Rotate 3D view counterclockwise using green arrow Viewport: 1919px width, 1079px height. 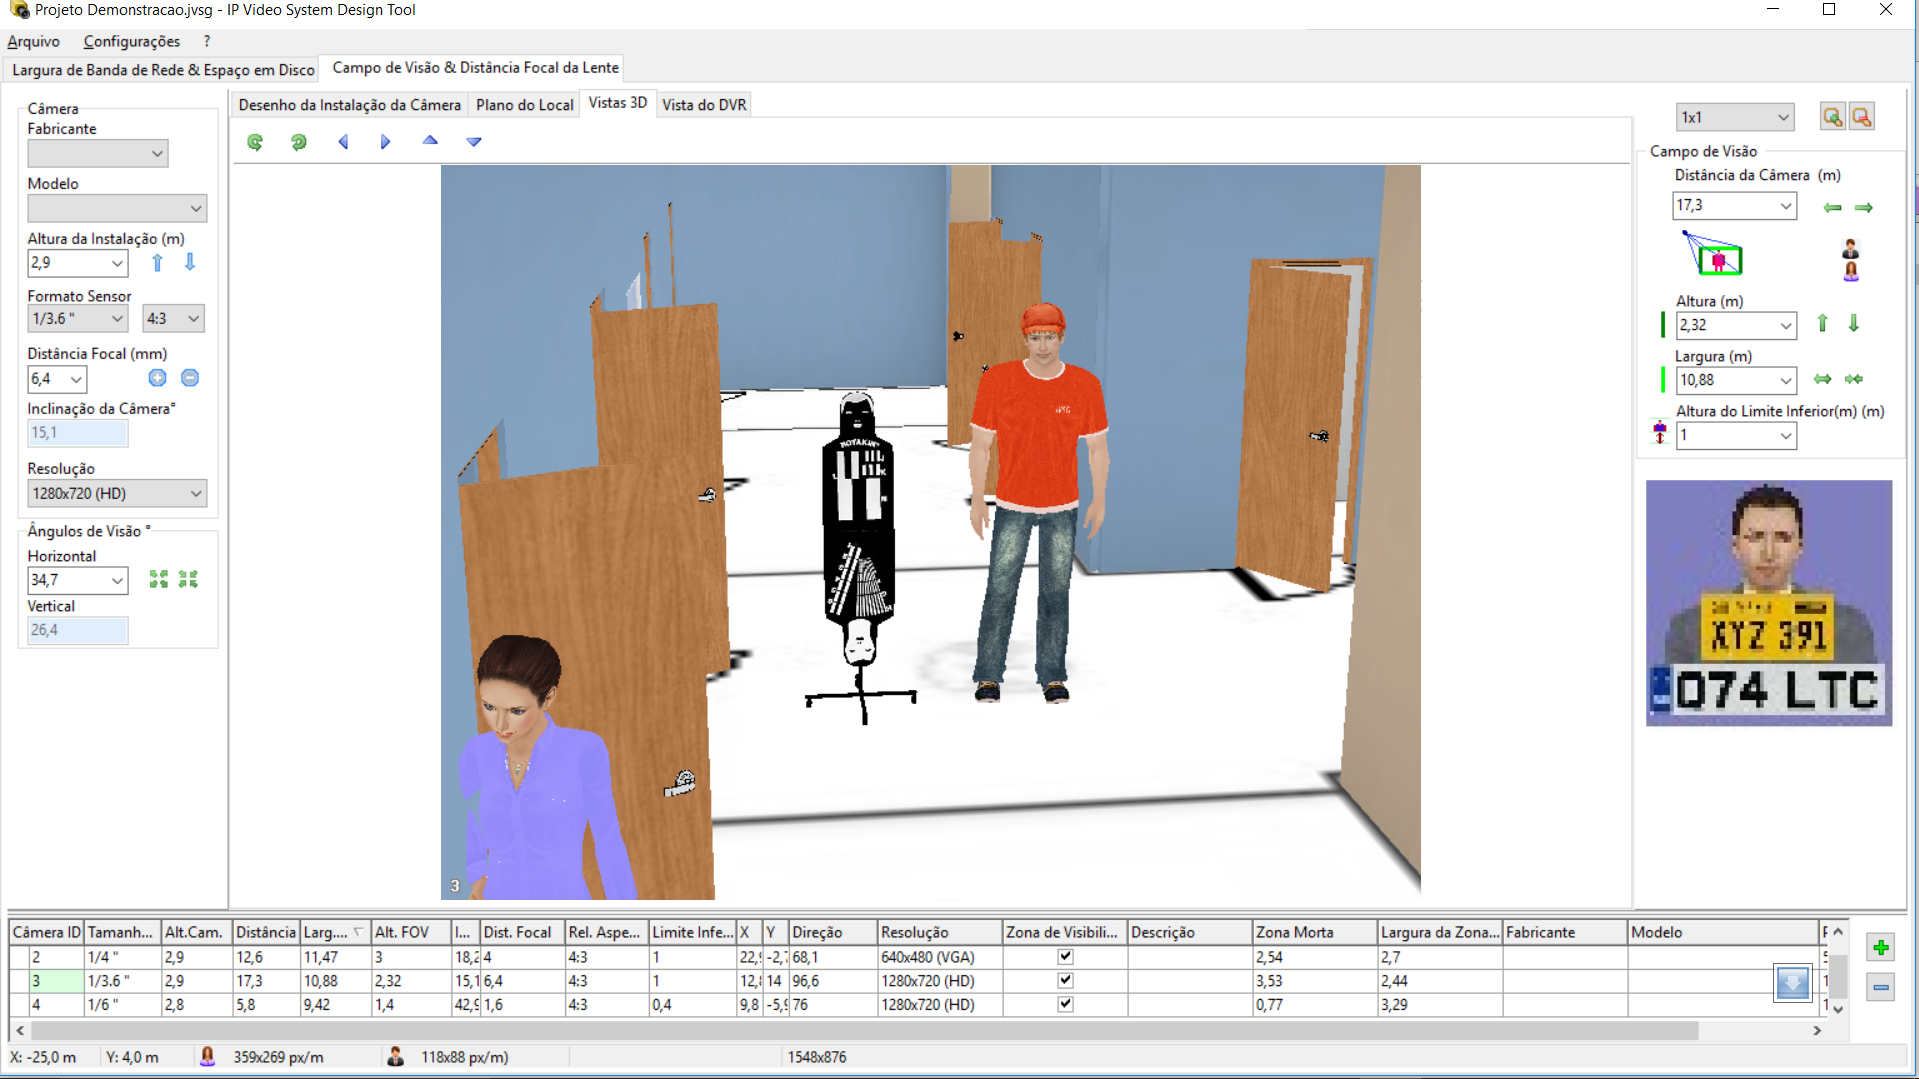(x=255, y=142)
